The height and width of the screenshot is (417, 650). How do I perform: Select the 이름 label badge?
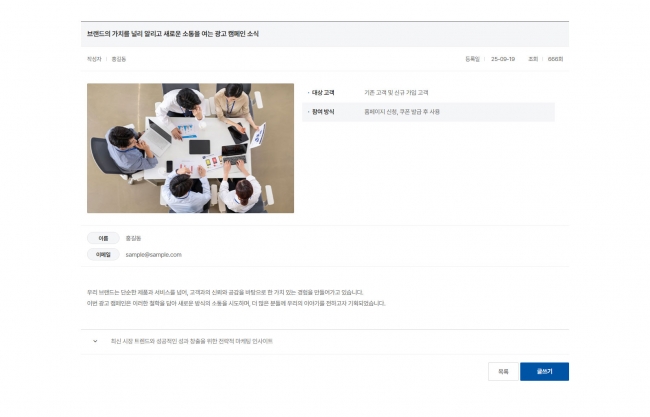click(103, 238)
